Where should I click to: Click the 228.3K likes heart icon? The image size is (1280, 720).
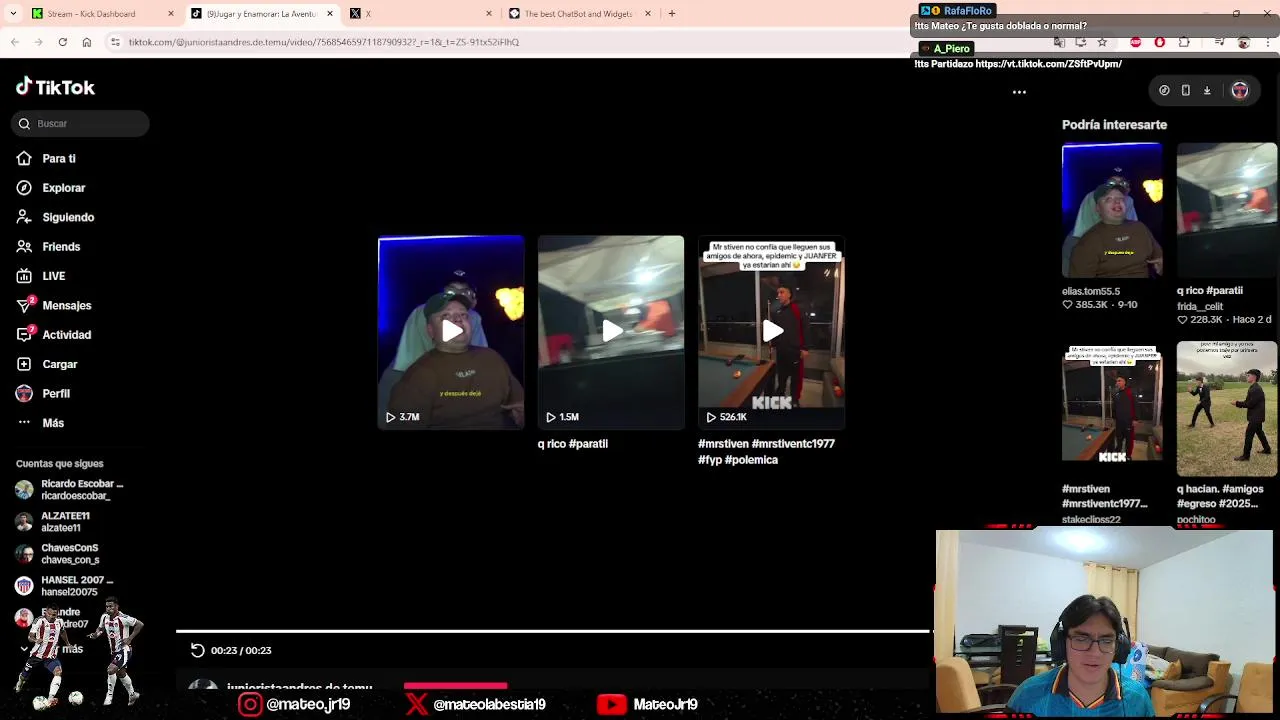(x=1182, y=320)
